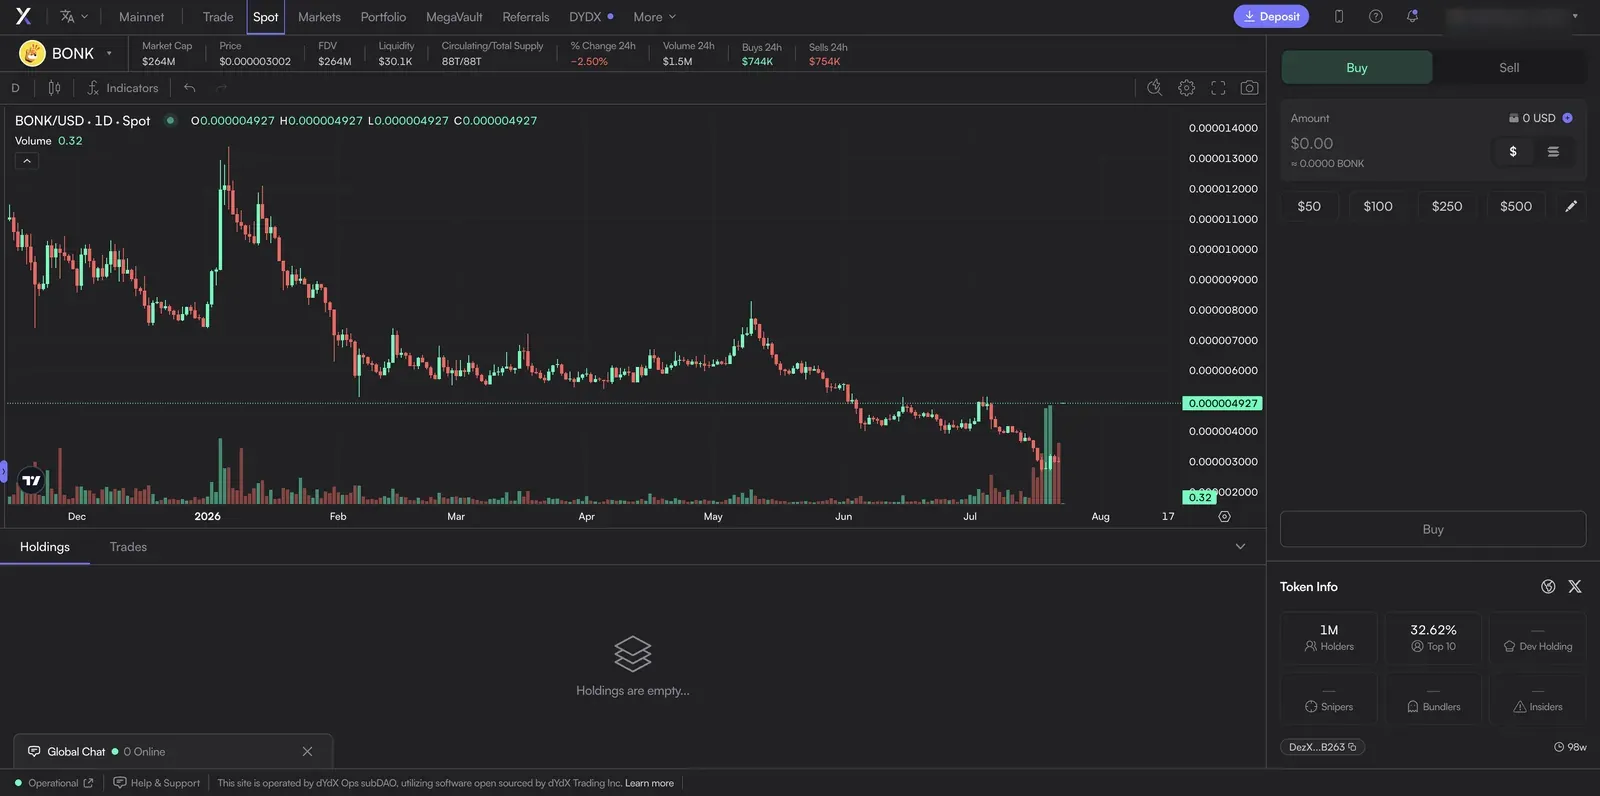1600x796 pixels.
Task: Take a chart snapshot with camera icon
Action: tap(1249, 88)
